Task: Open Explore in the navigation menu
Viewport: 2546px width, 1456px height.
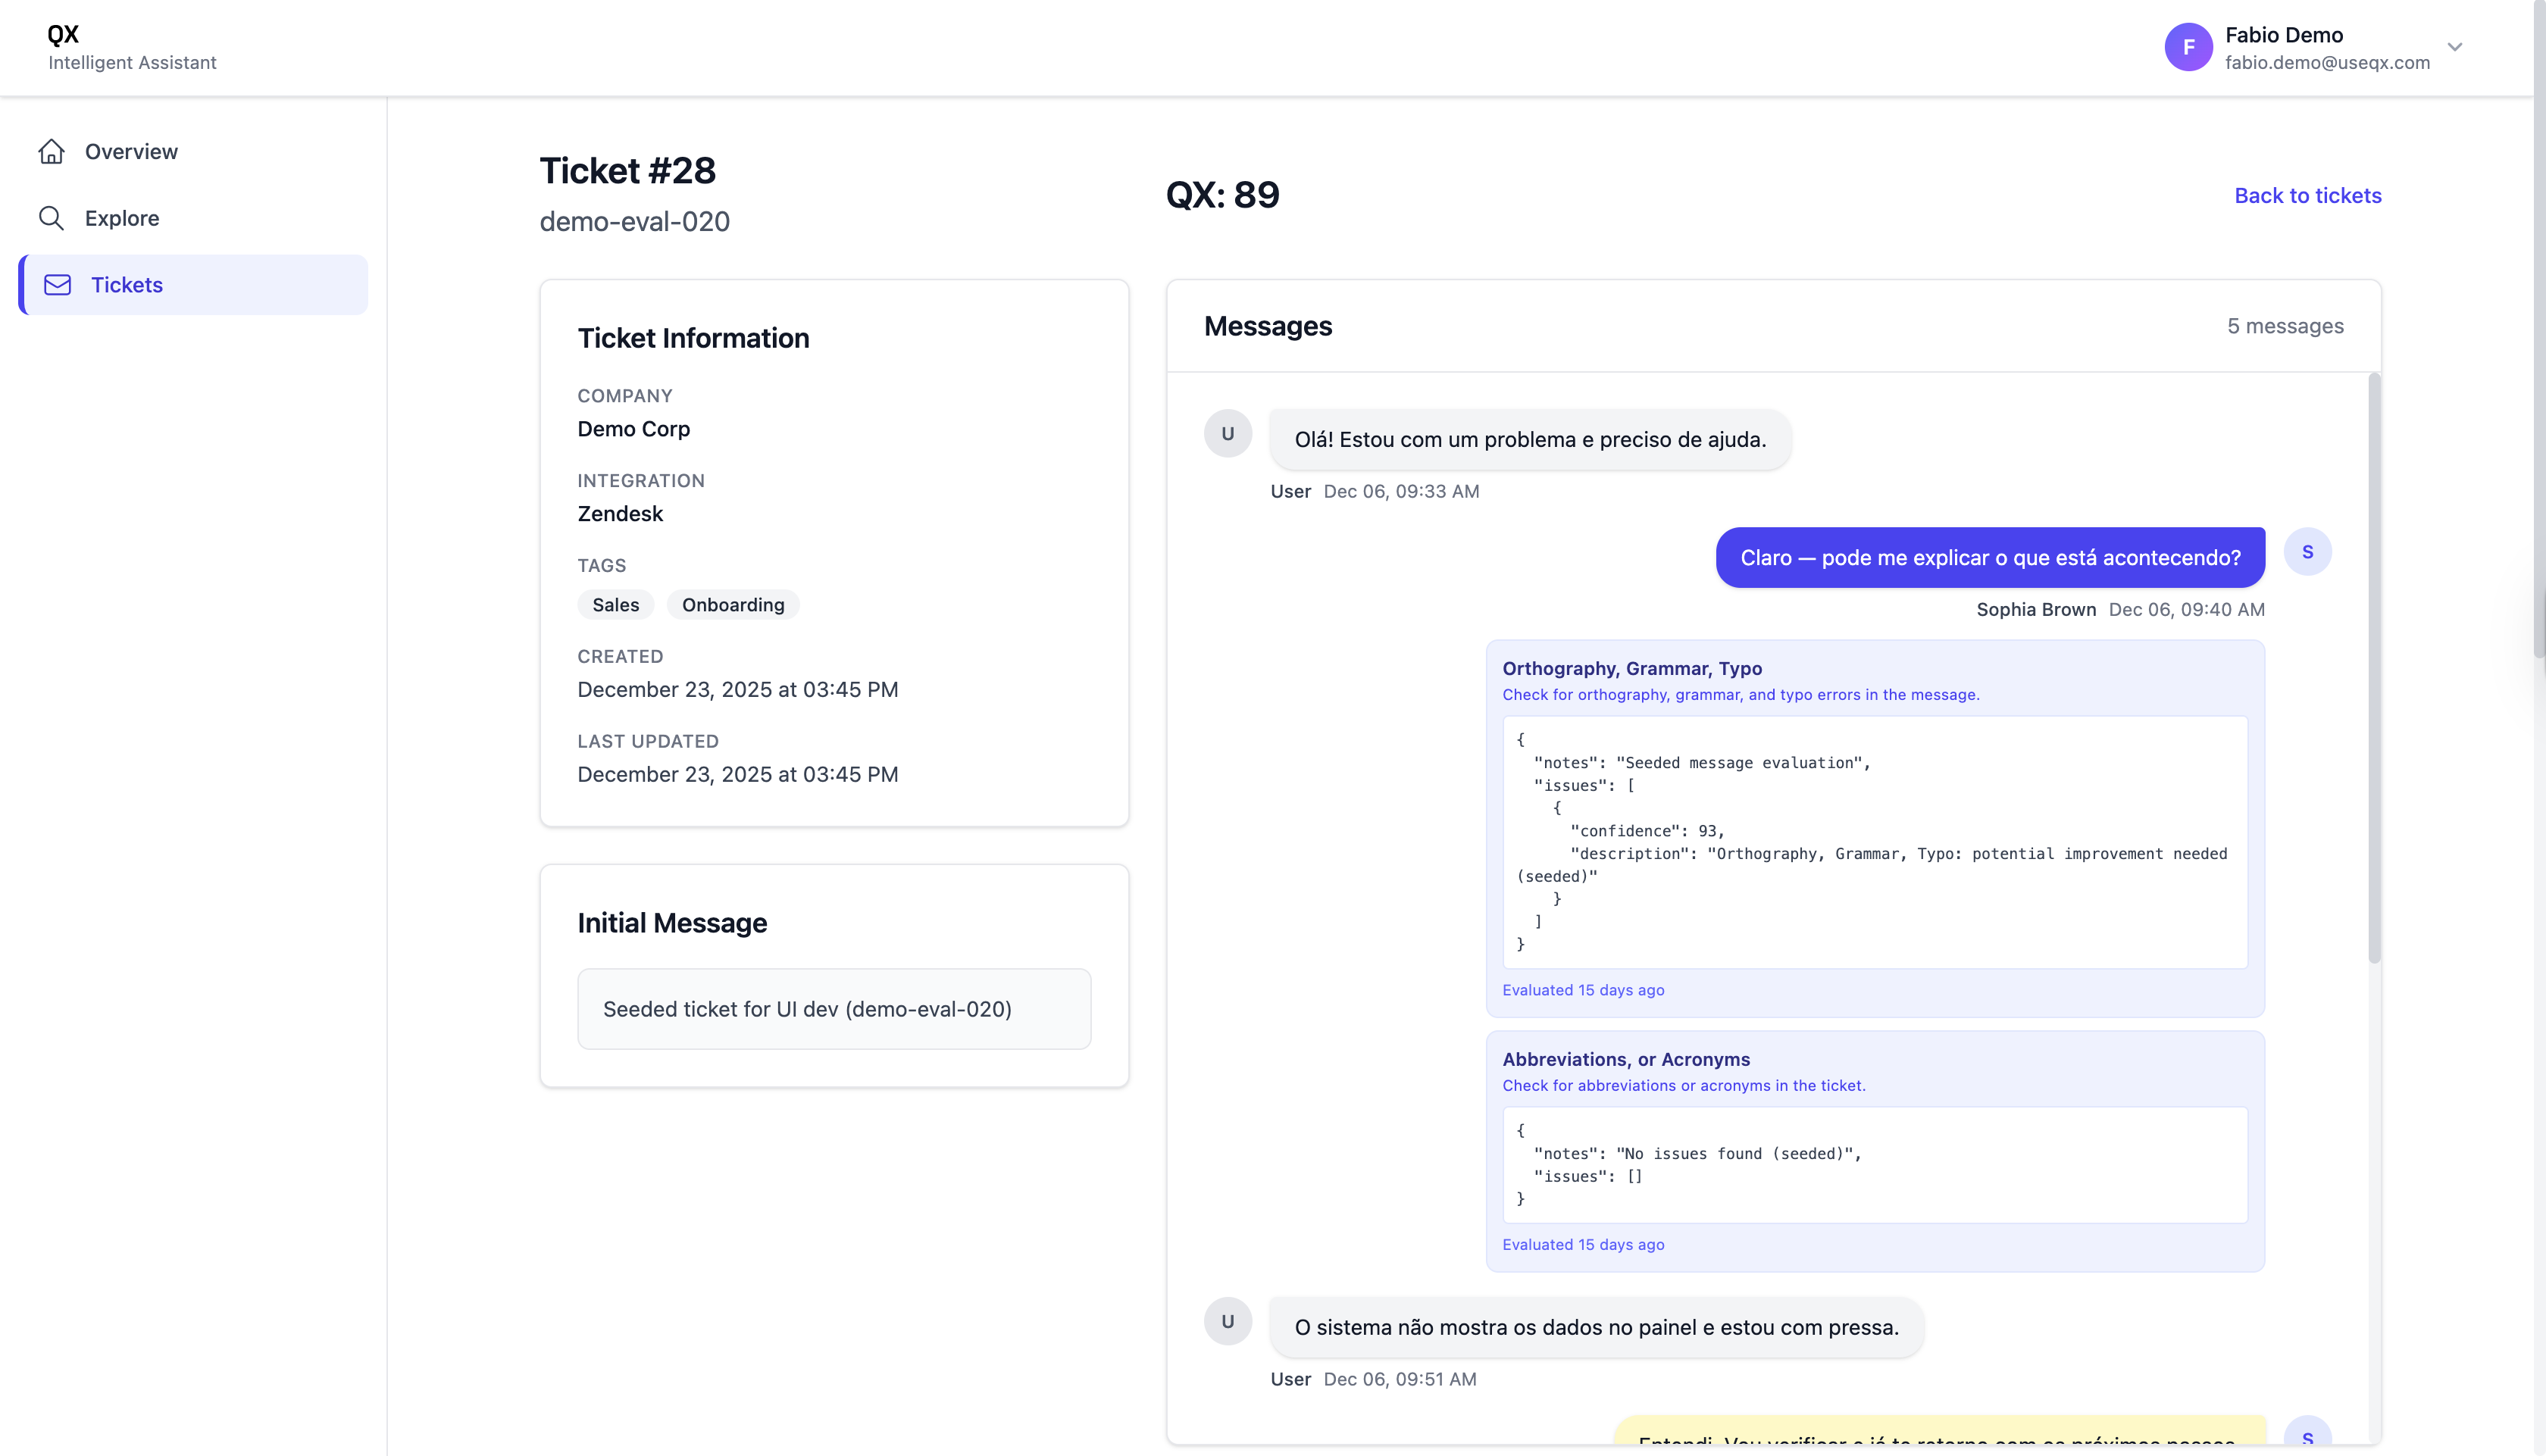Action: click(123, 217)
